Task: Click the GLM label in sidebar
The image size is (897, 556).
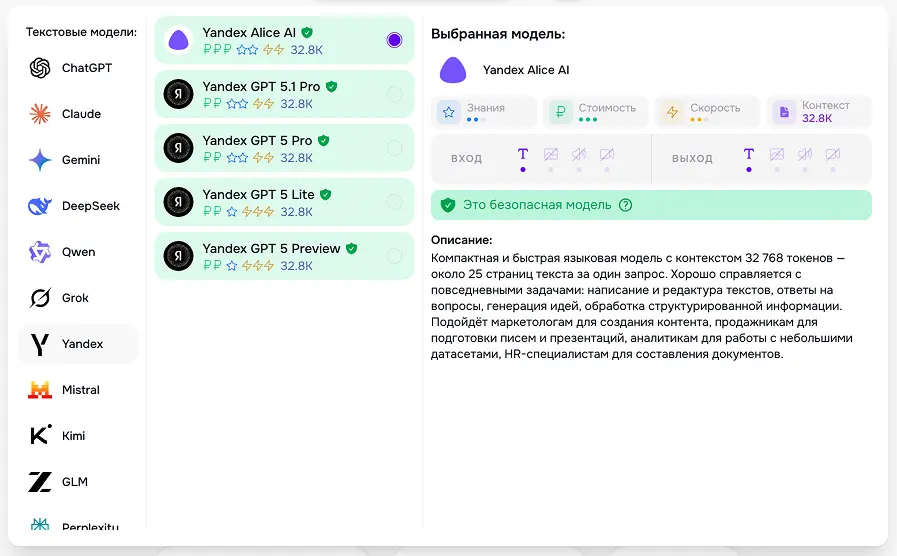Action: tap(75, 482)
